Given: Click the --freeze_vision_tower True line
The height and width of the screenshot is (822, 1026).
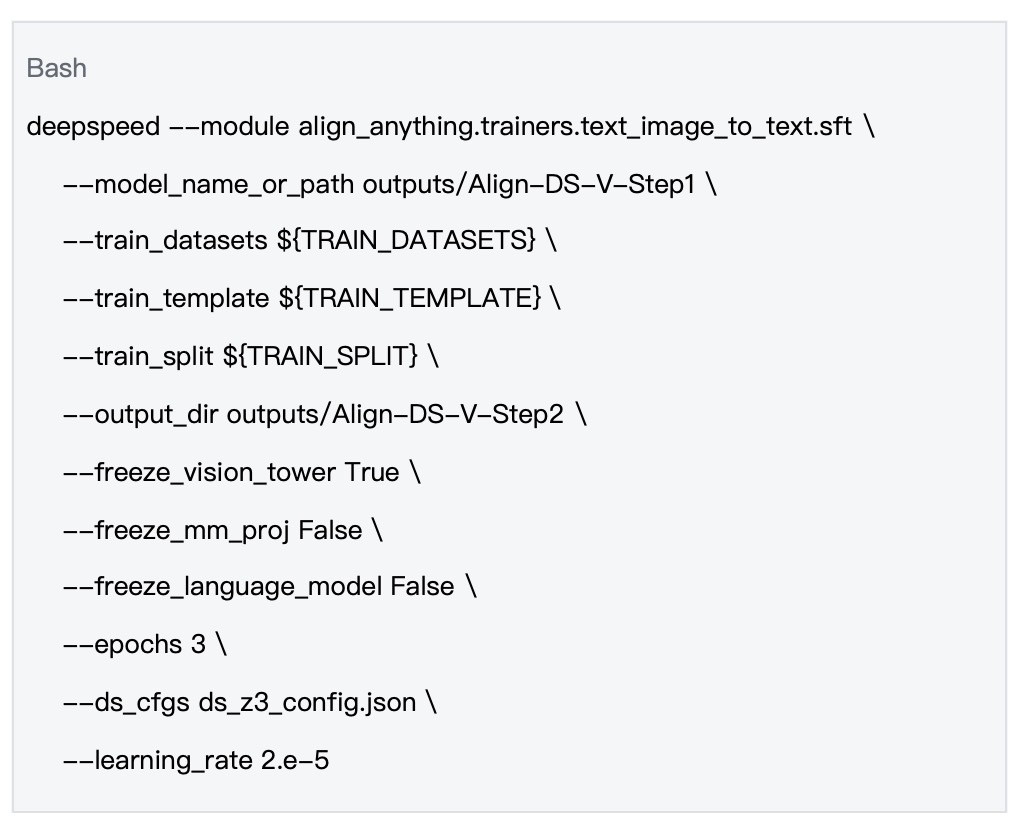Looking at the screenshot, I should click(242, 472).
